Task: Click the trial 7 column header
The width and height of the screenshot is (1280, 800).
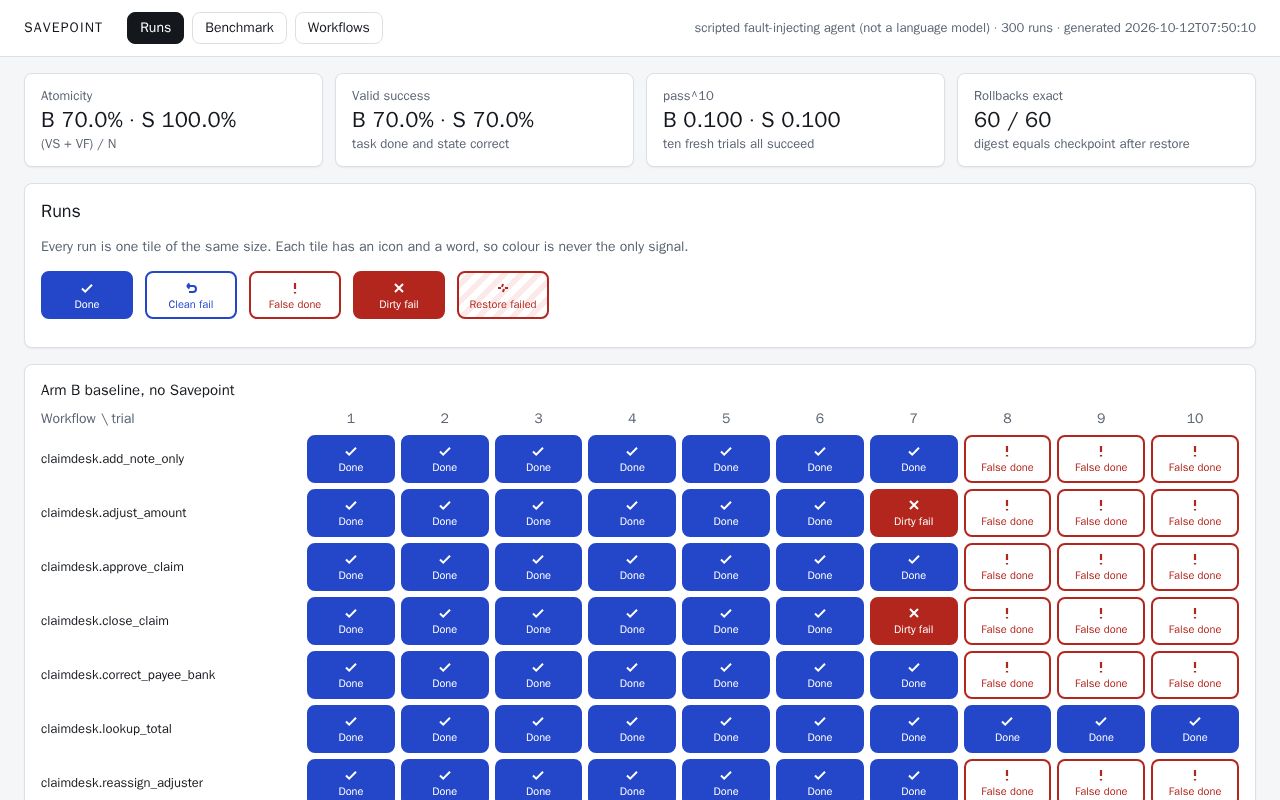Action: [914, 419]
